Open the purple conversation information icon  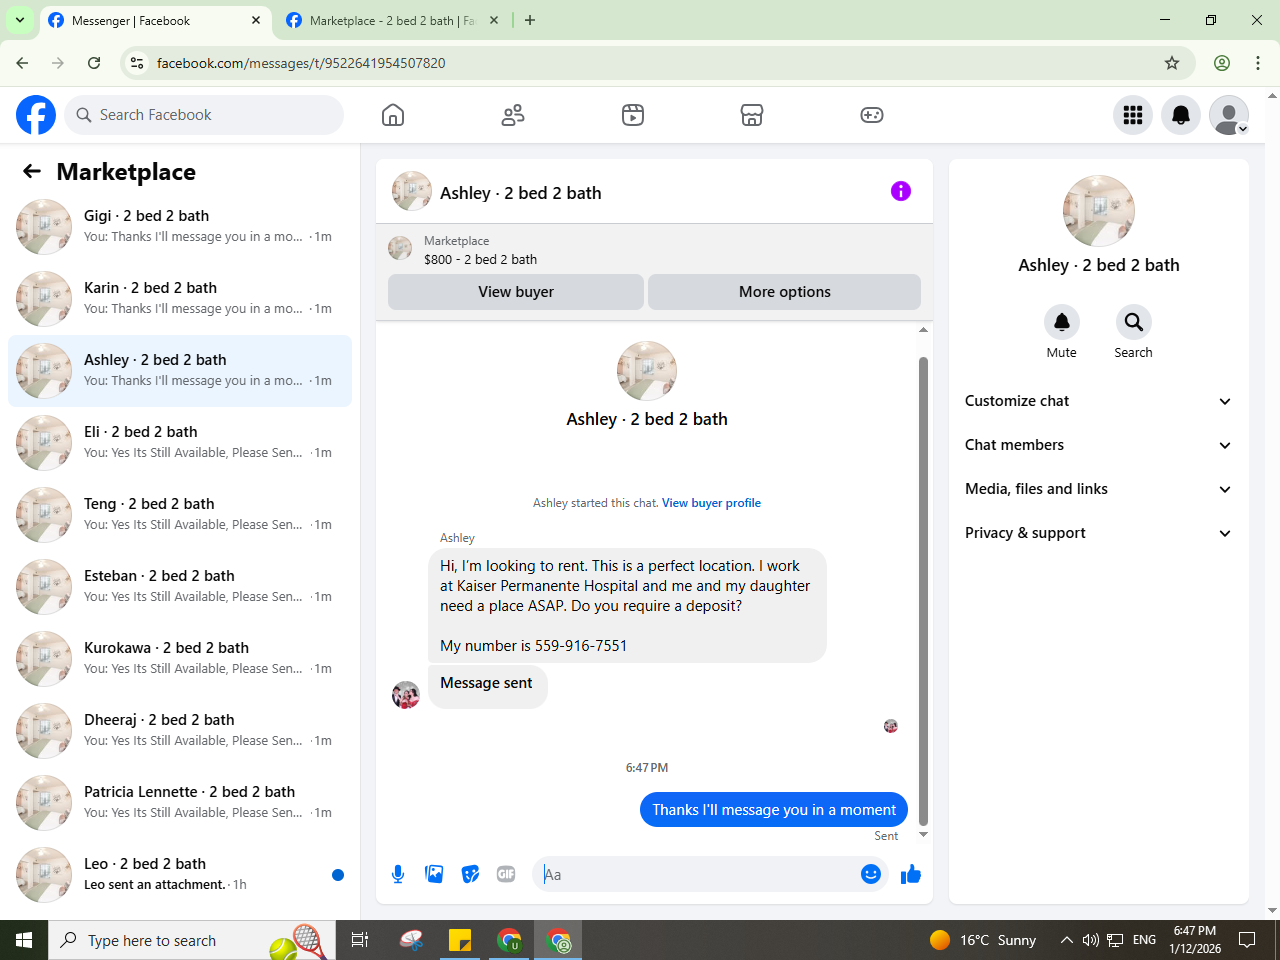click(901, 191)
